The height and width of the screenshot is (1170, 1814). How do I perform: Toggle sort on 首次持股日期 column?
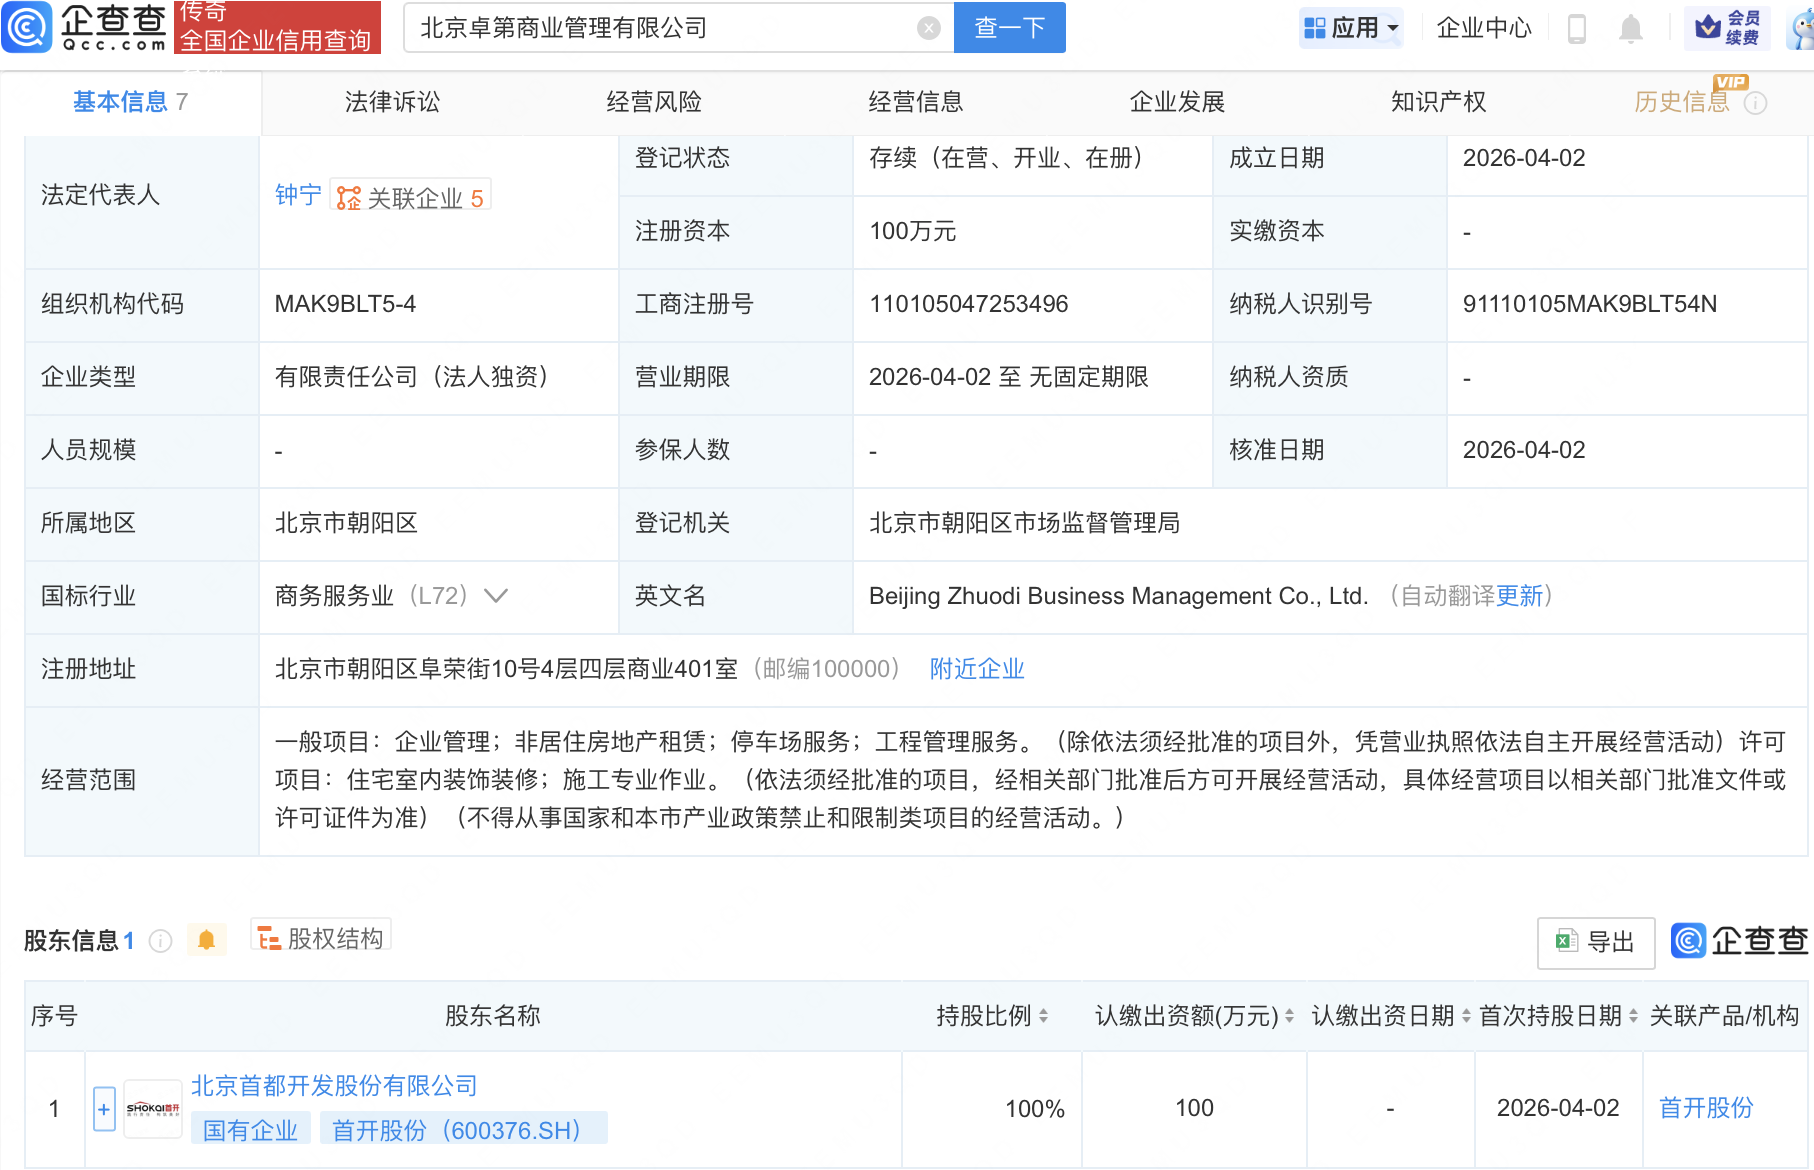tap(1633, 1015)
